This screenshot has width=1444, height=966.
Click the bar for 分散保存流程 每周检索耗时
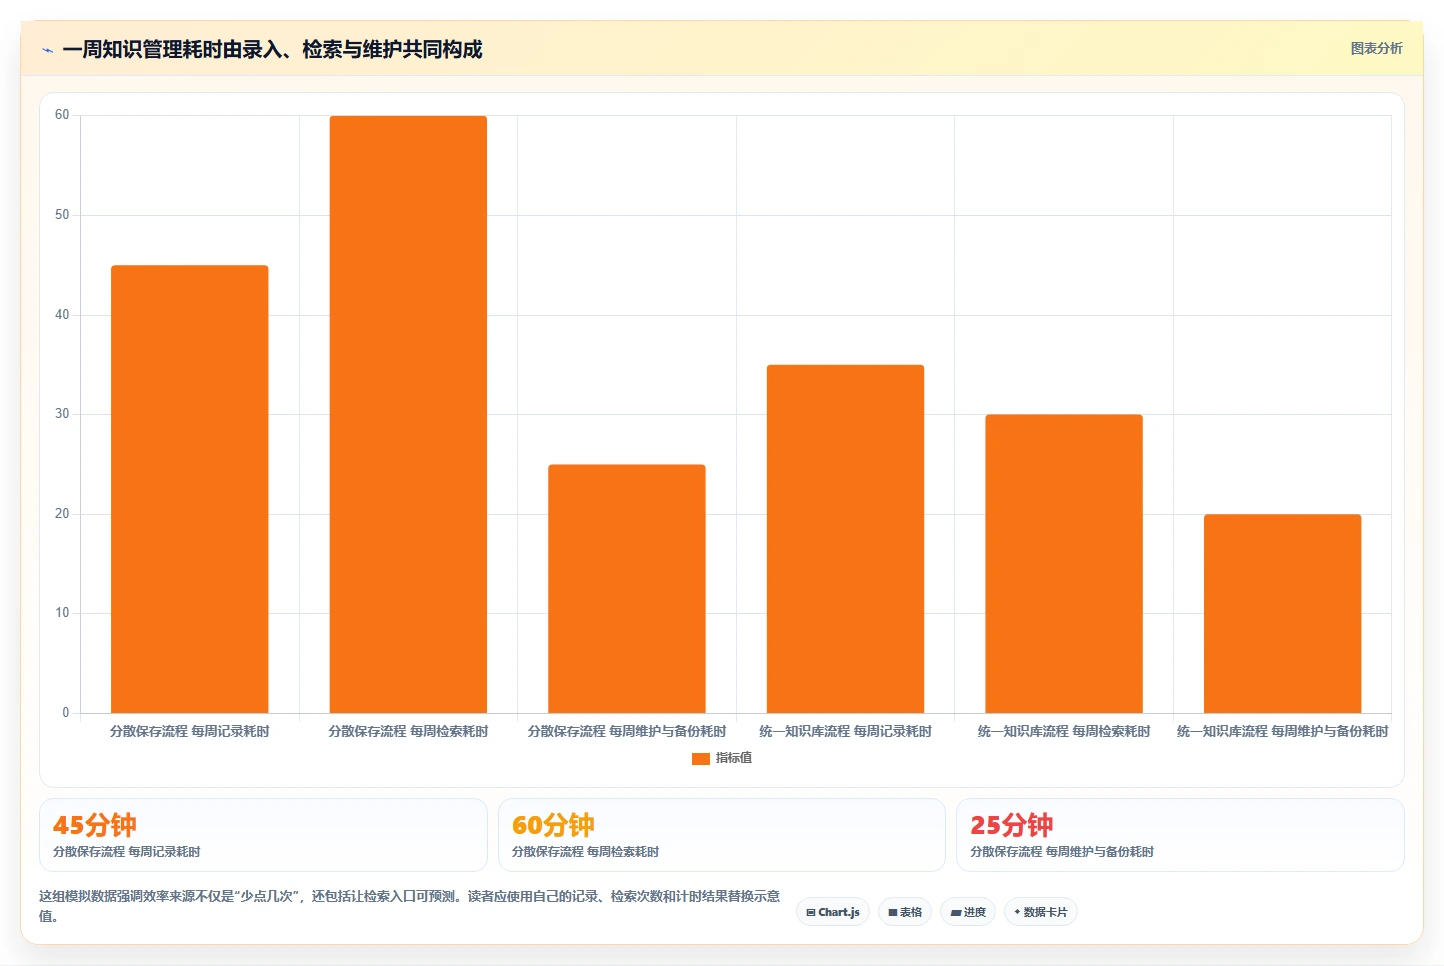click(x=408, y=414)
